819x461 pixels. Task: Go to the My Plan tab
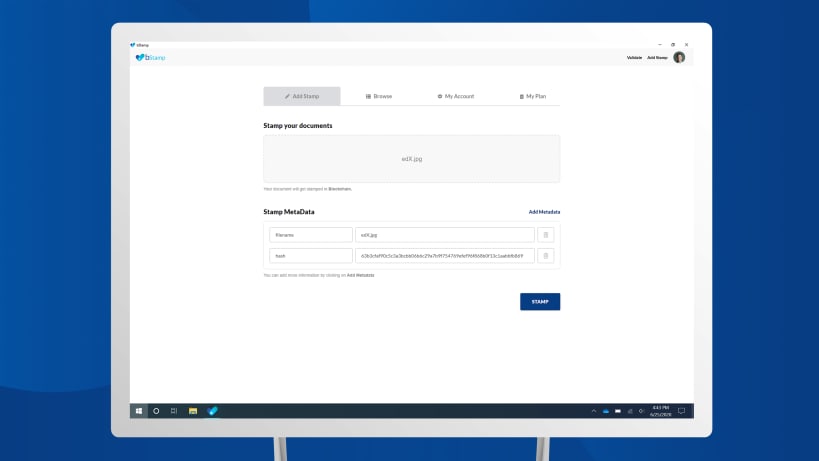click(x=532, y=96)
